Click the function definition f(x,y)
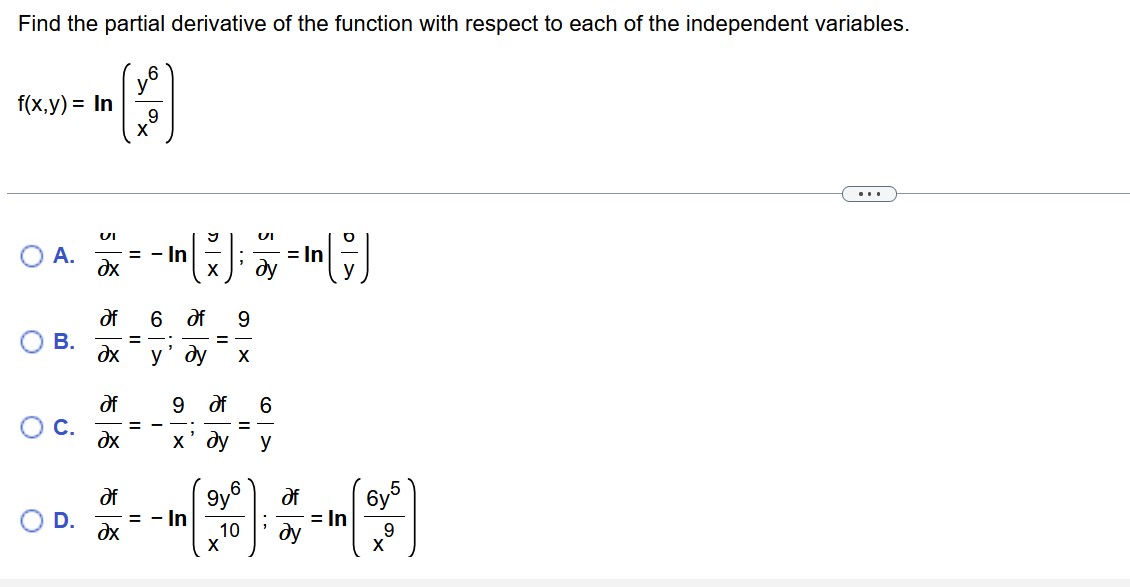1130x587 pixels. [45, 103]
